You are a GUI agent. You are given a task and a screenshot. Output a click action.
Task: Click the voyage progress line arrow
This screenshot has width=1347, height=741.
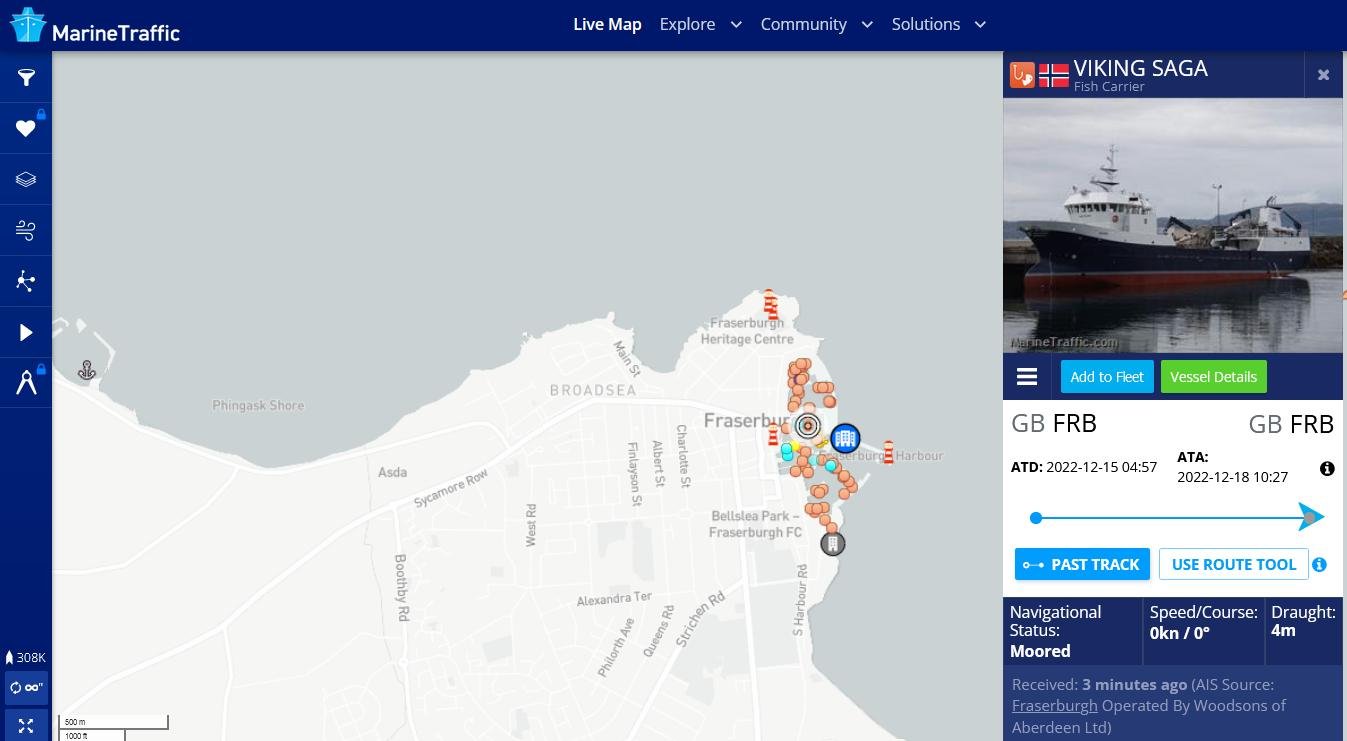point(1310,517)
